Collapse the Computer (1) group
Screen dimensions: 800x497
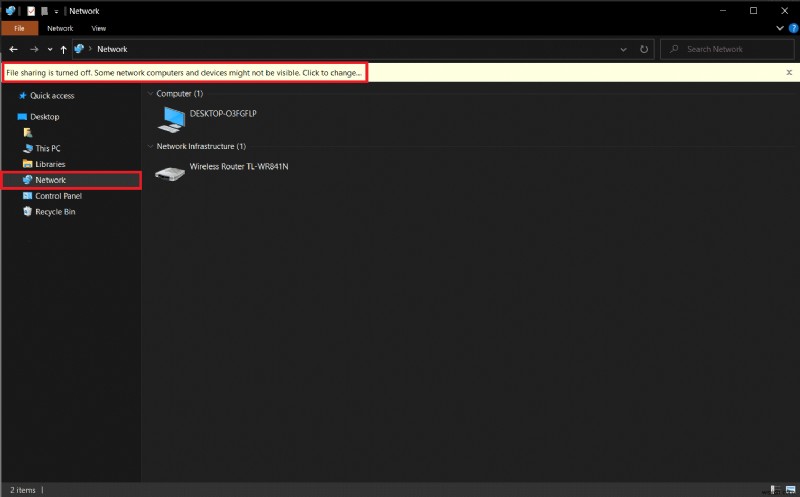(x=150, y=93)
